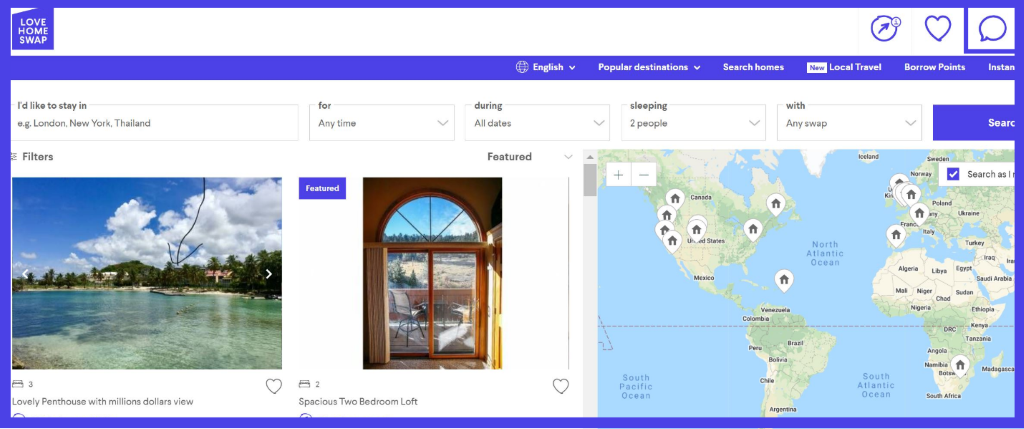This screenshot has width=1024, height=429.
Task: Open the Filters icon
Action: coord(14,157)
